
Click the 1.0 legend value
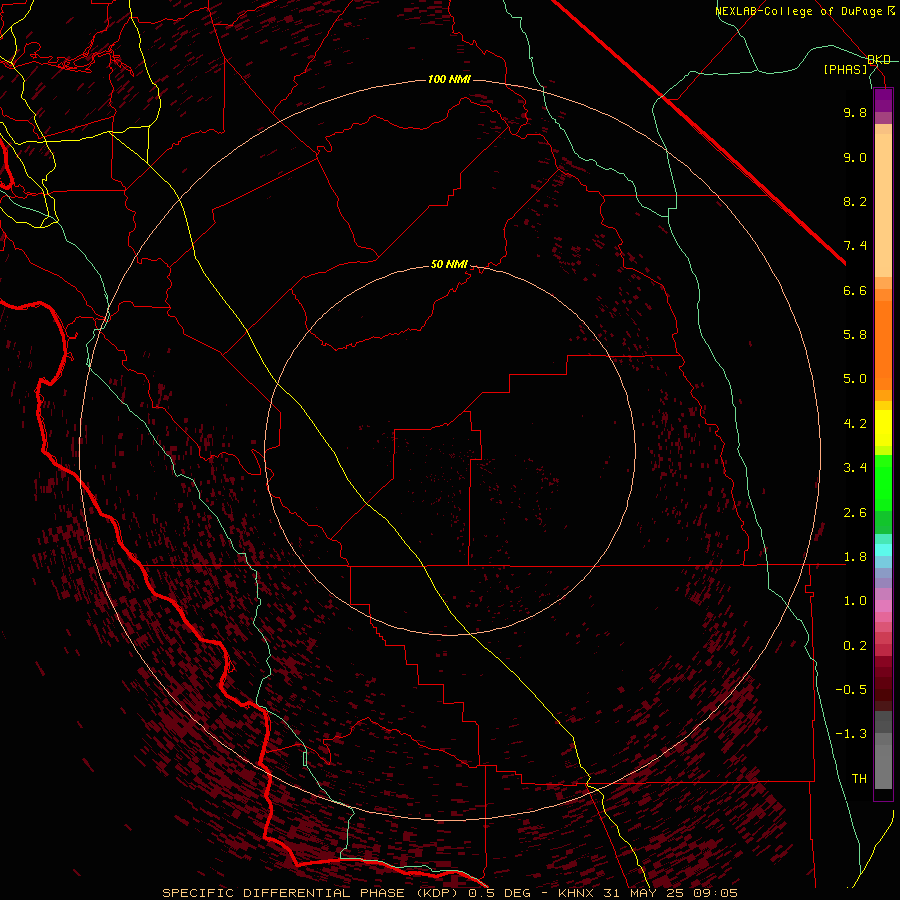[855, 601]
